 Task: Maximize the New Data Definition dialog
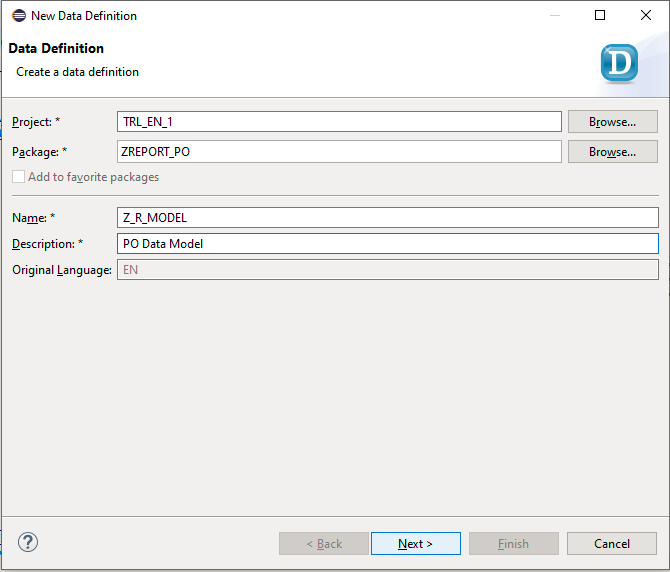600,15
